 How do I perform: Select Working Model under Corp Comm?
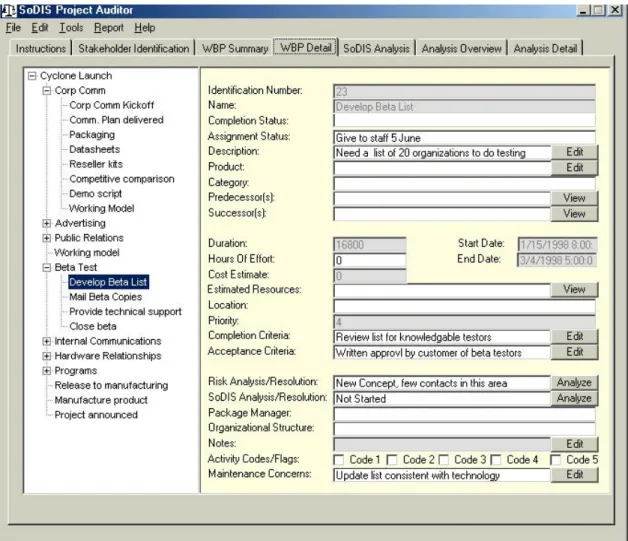pos(101,209)
